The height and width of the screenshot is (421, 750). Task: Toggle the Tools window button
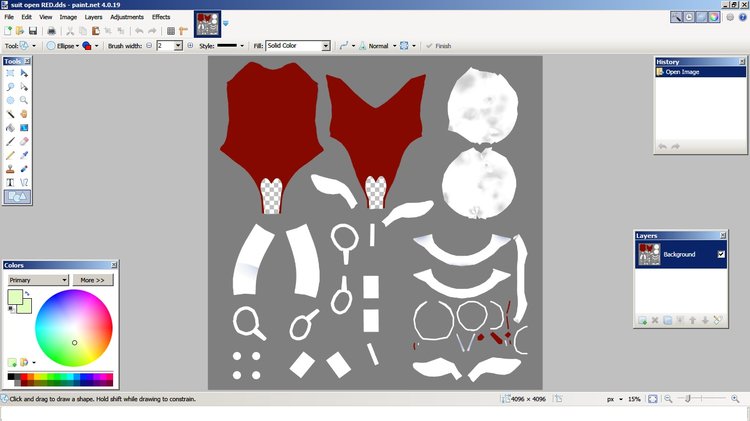[676, 17]
